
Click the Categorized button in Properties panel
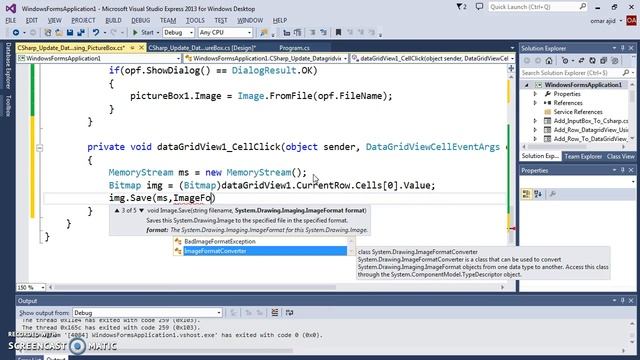(527, 194)
